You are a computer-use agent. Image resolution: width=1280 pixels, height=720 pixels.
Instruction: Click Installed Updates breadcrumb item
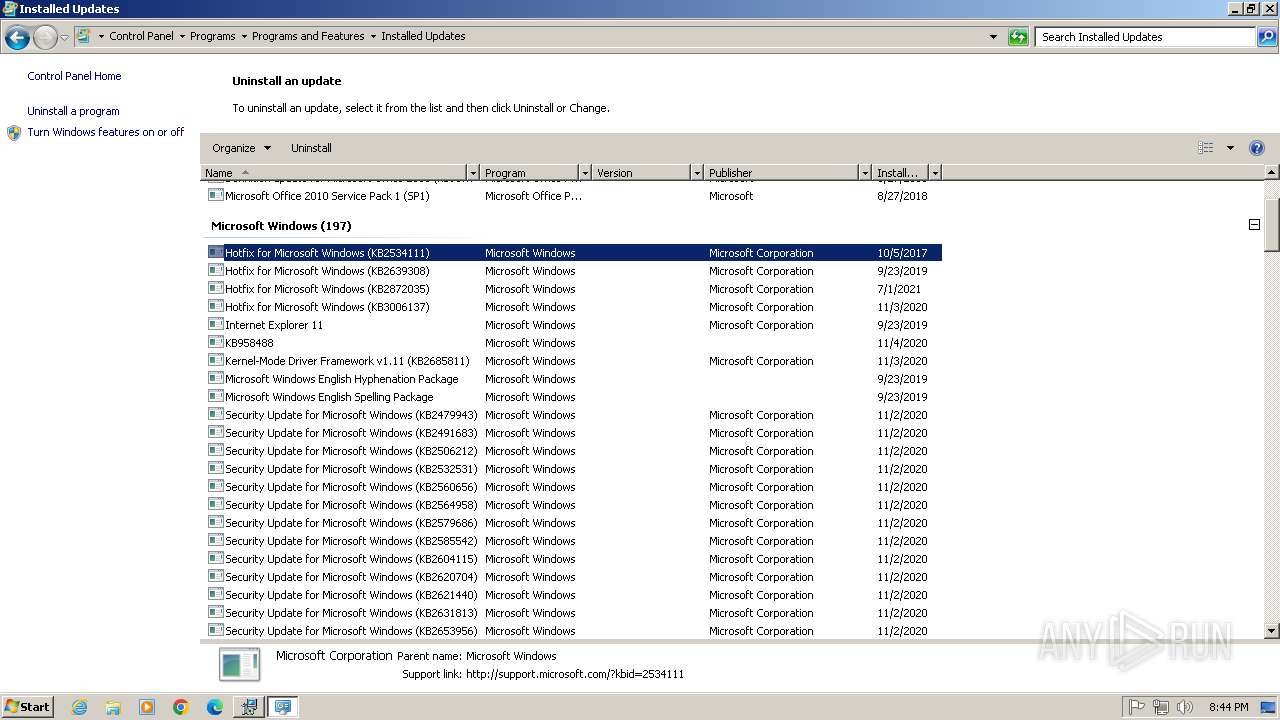click(x=423, y=36)
